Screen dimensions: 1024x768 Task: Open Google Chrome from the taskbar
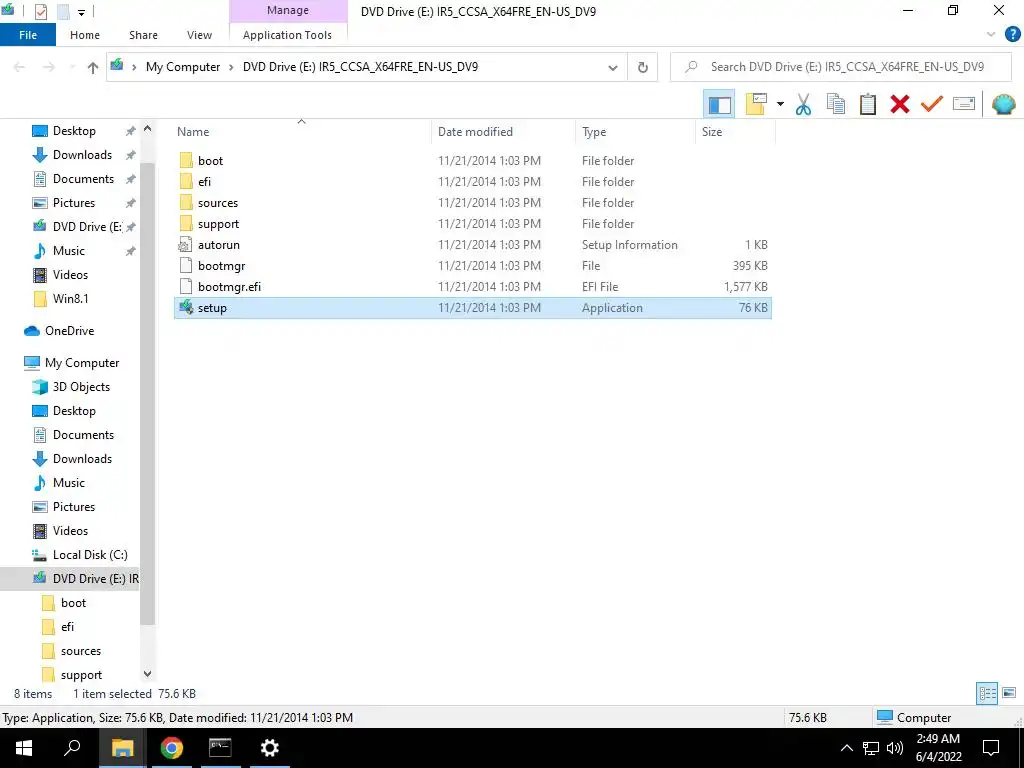171,748
